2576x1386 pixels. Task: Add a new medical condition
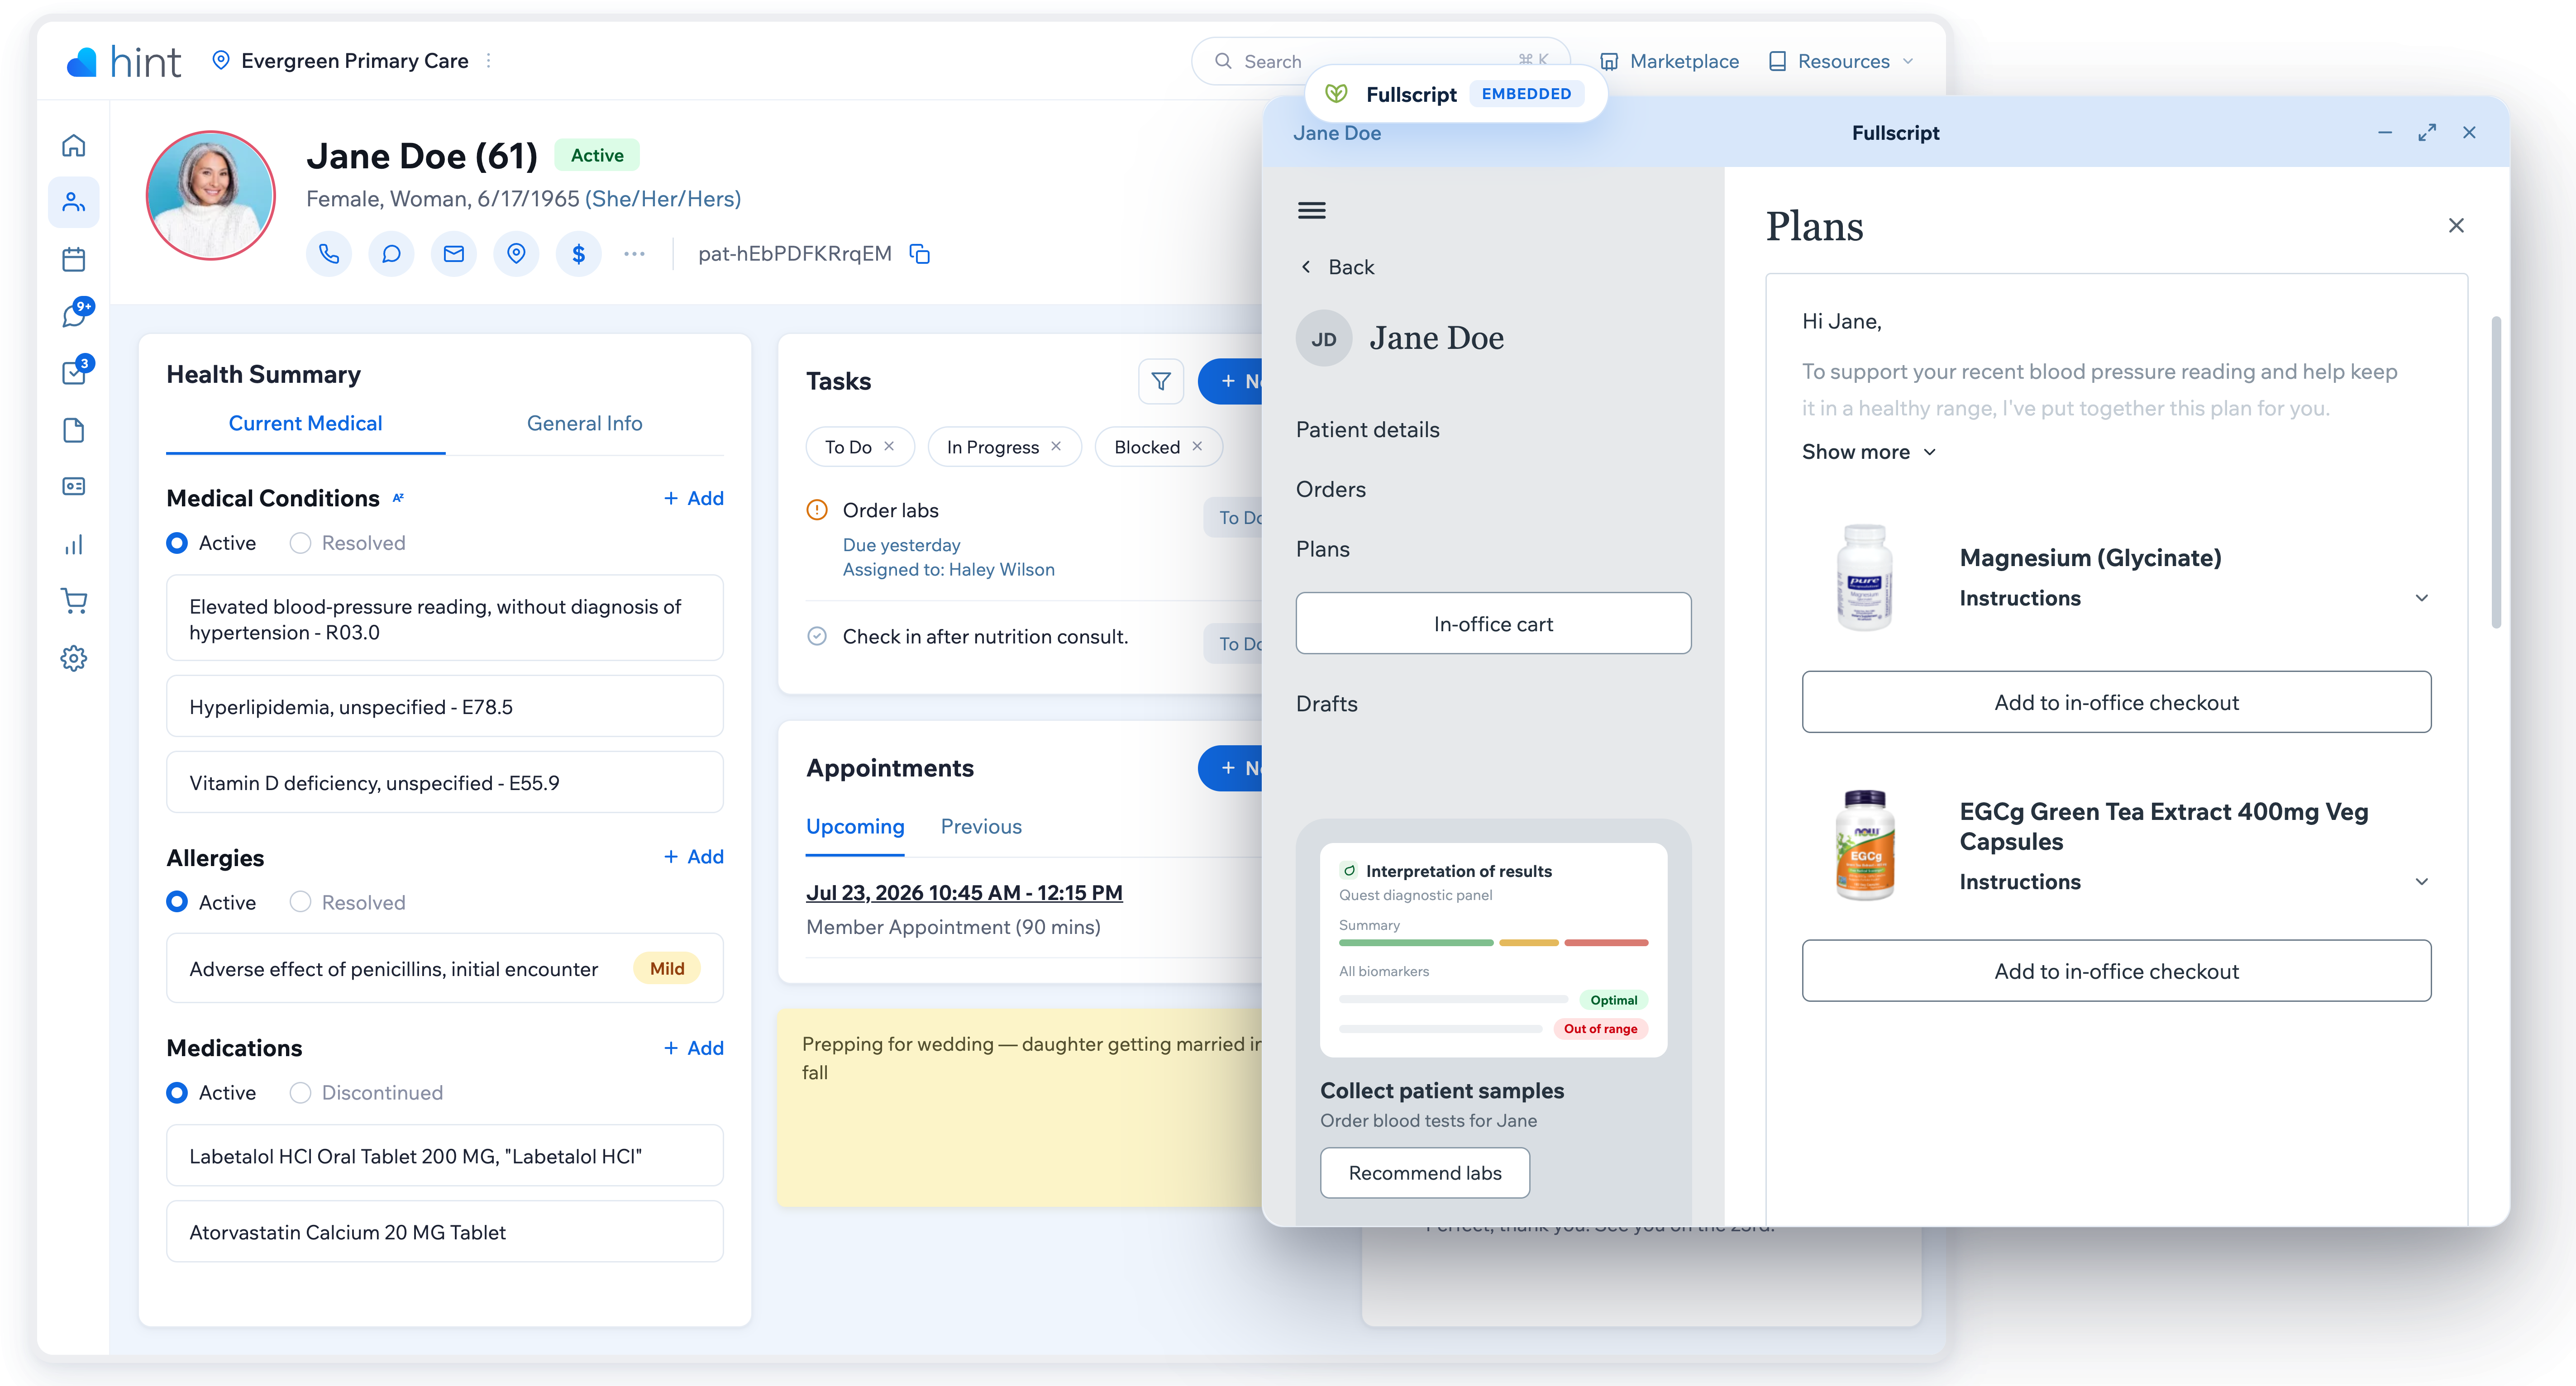pos(694,498)
